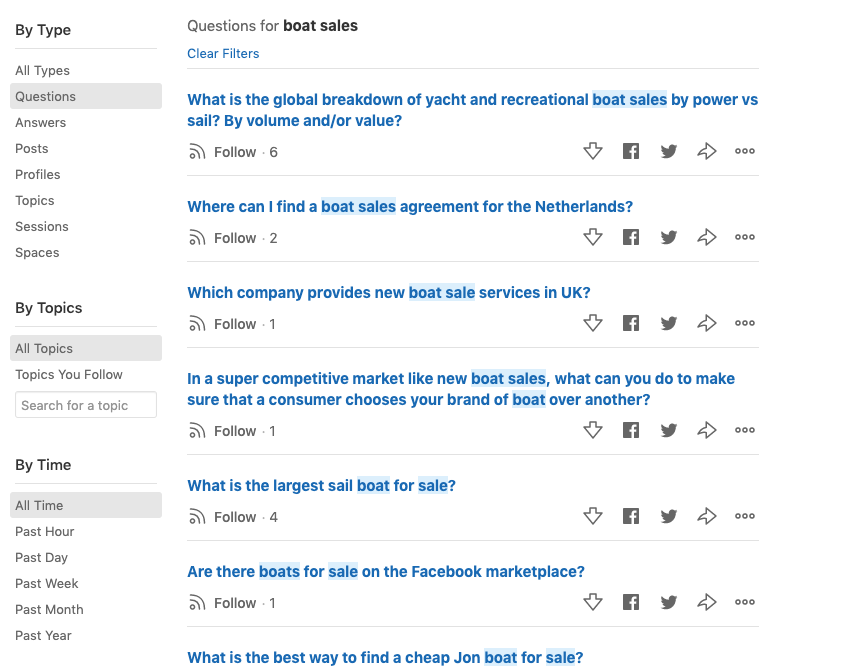Open question about largest sail boat for sale
Image resolution: width=847 pixels, height=668 pixels.
point(321,486)
